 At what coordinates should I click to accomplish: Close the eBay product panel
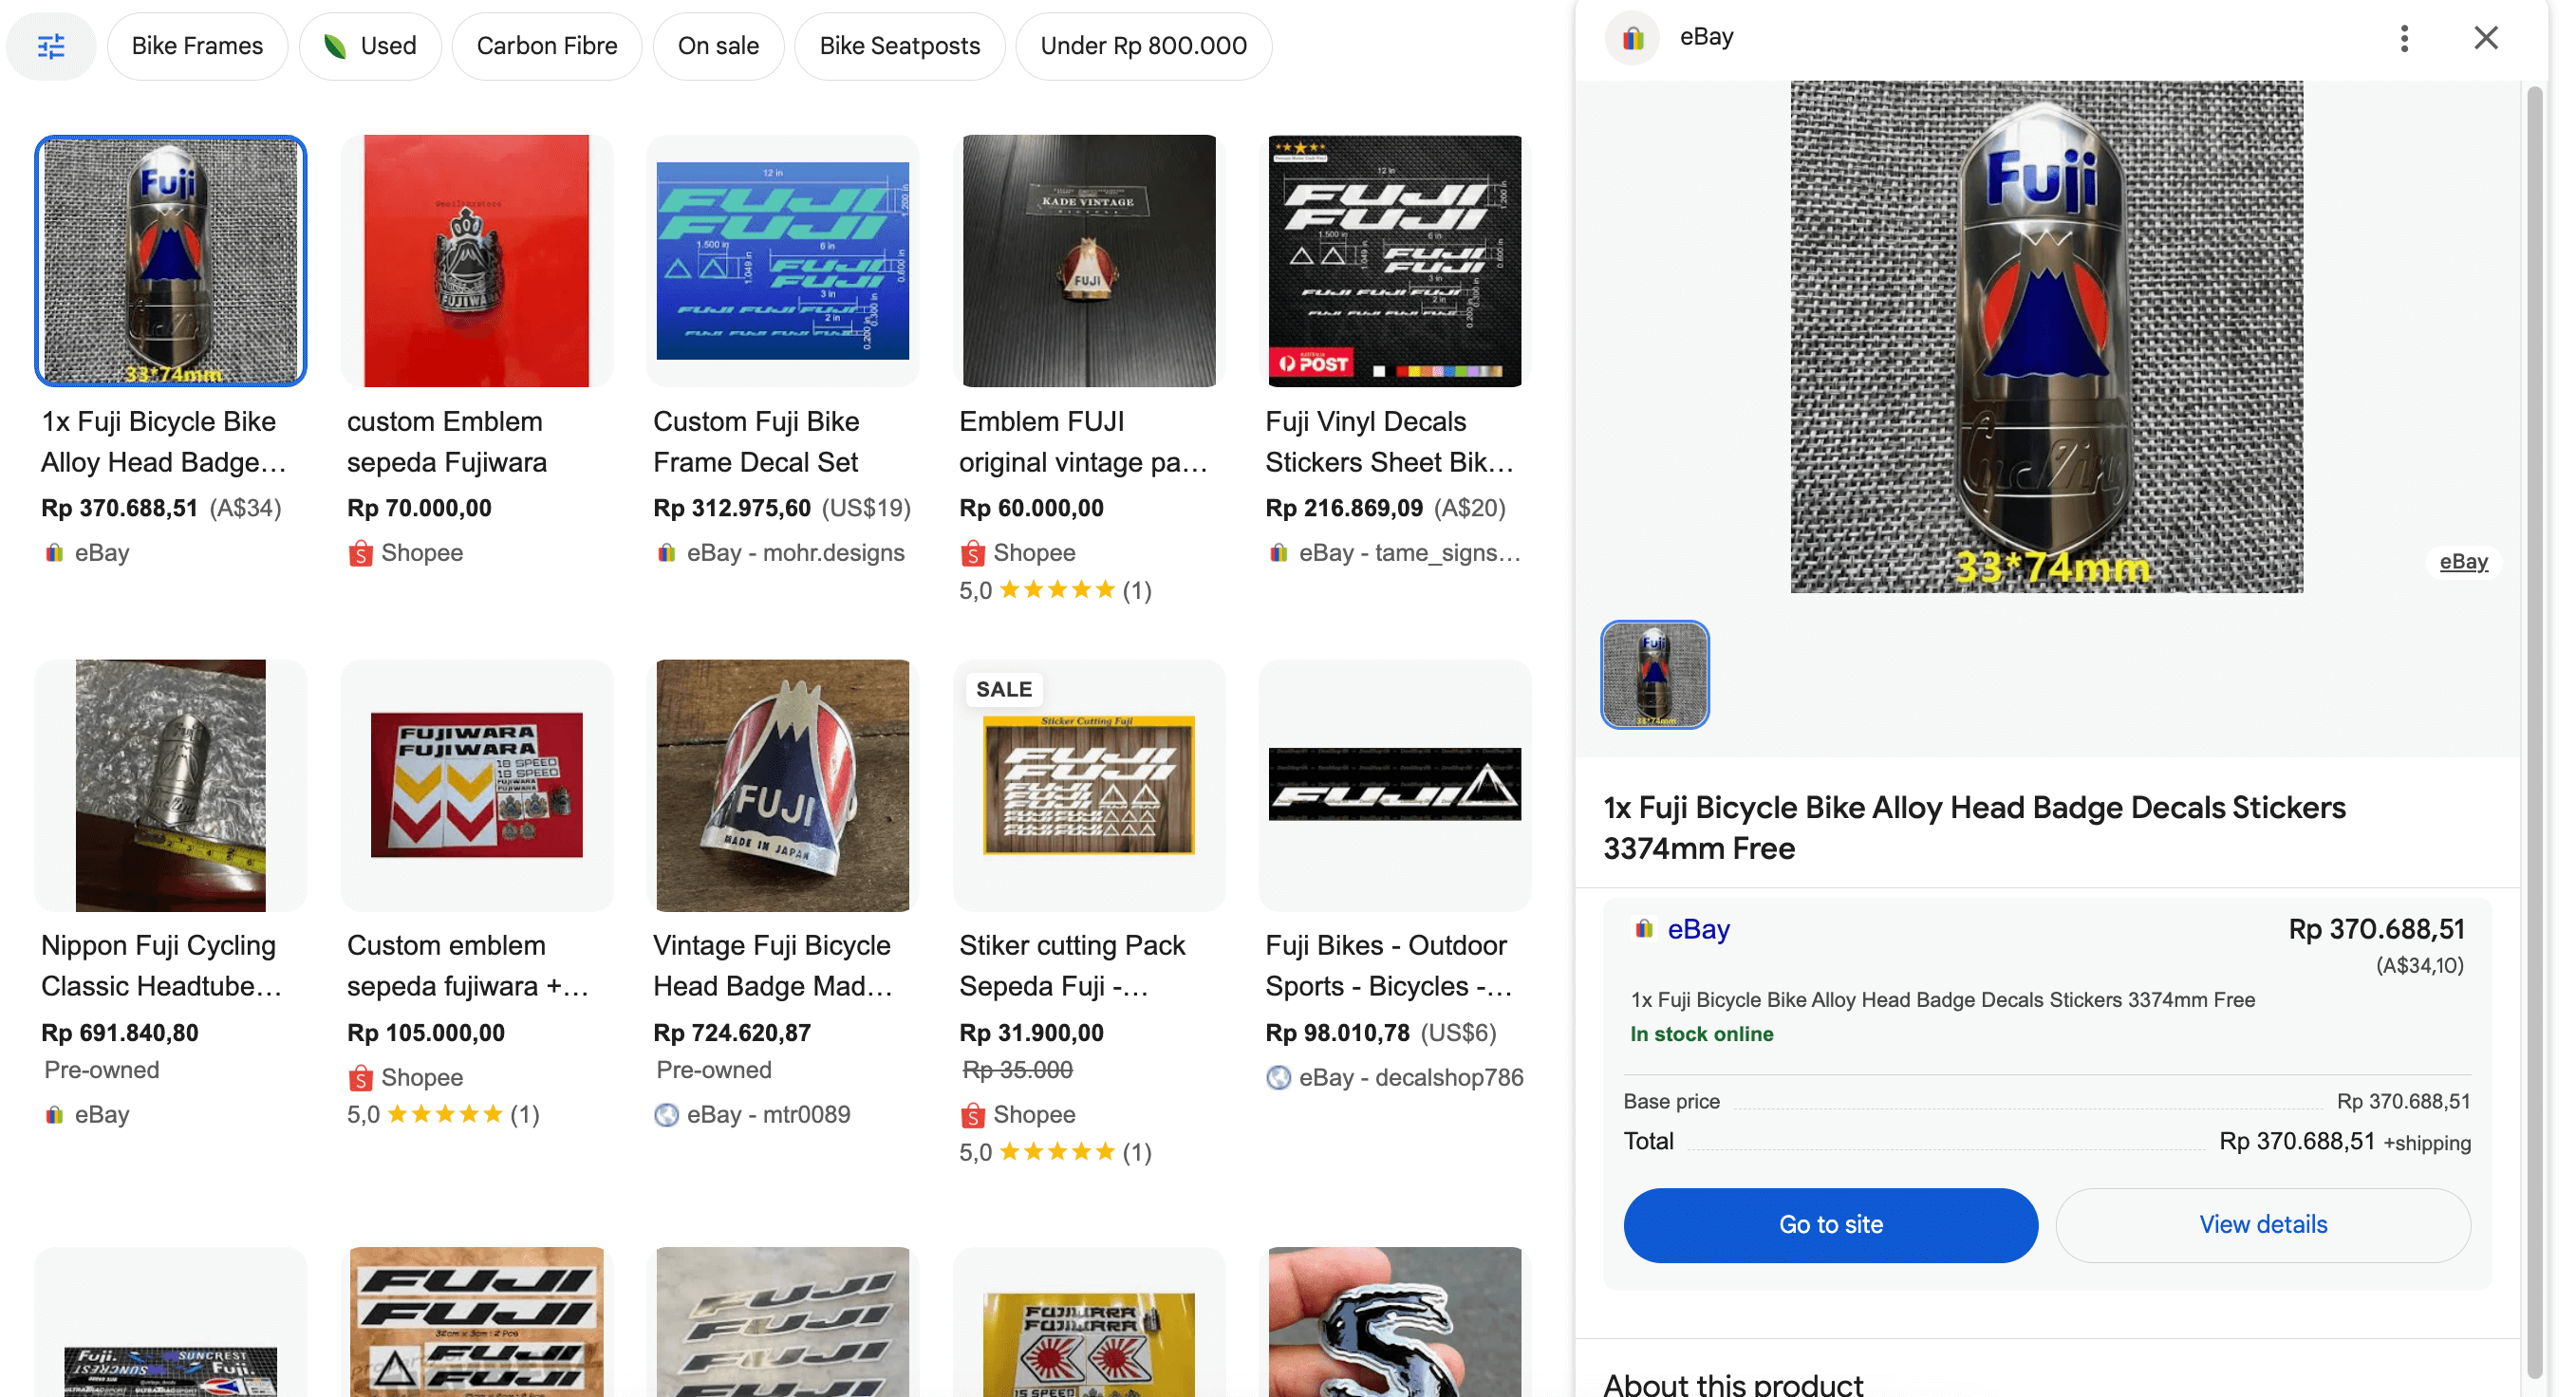coord(2485,38)
